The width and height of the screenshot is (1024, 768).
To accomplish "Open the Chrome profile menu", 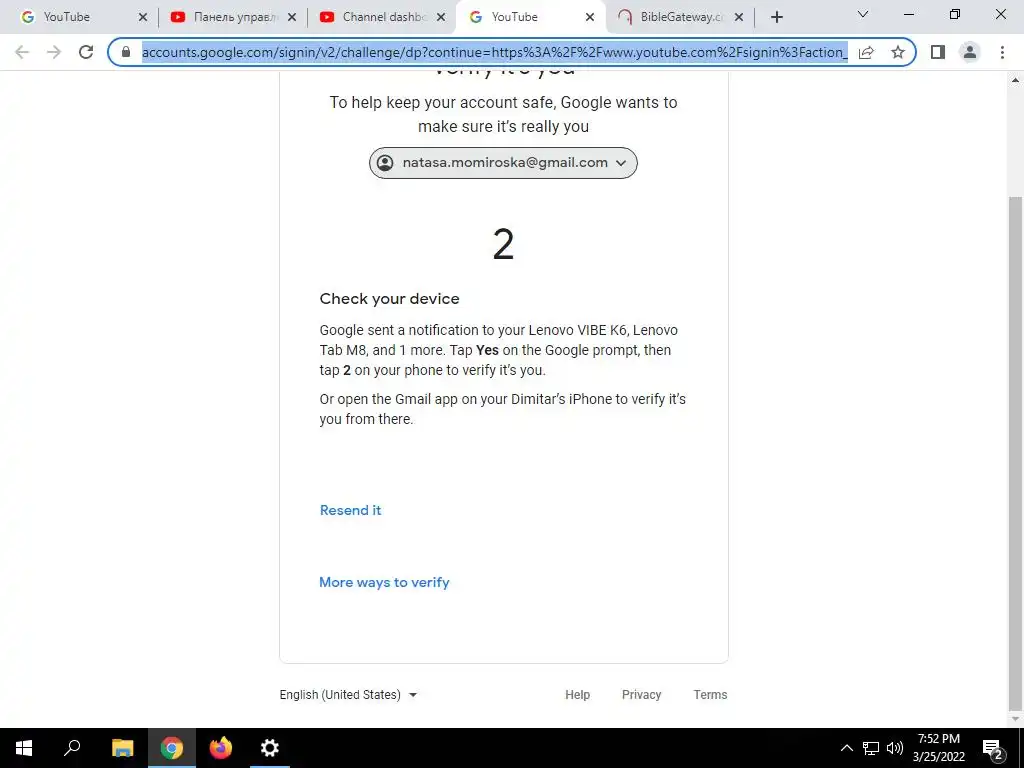I will [x=970, y=52].
